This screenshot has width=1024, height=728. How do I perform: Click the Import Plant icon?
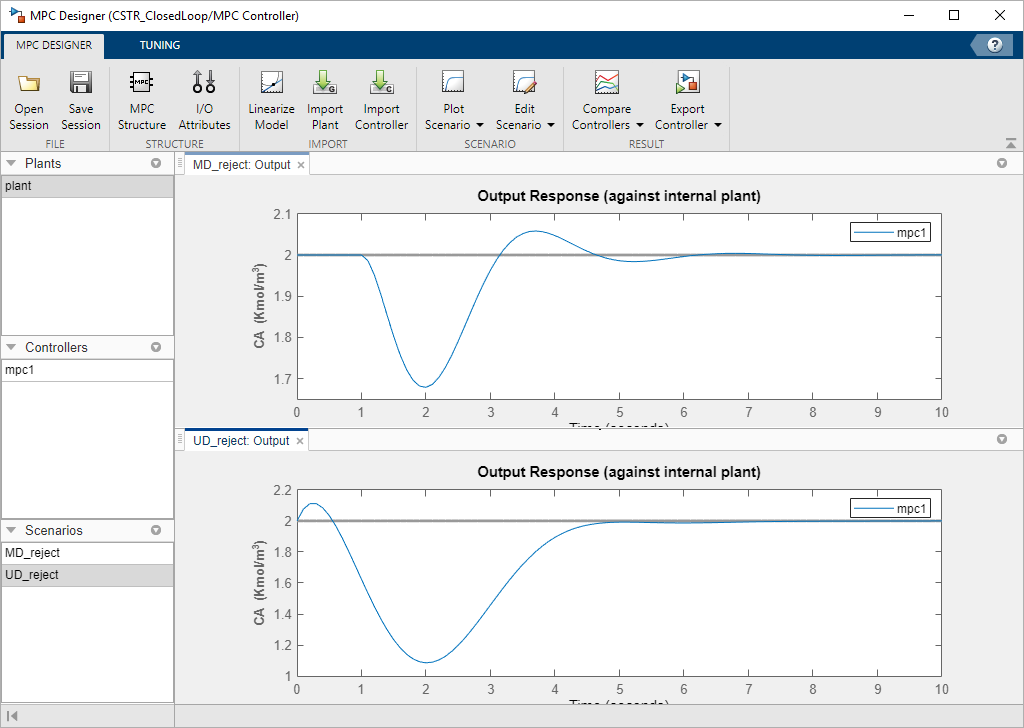(x=325, y=84)
